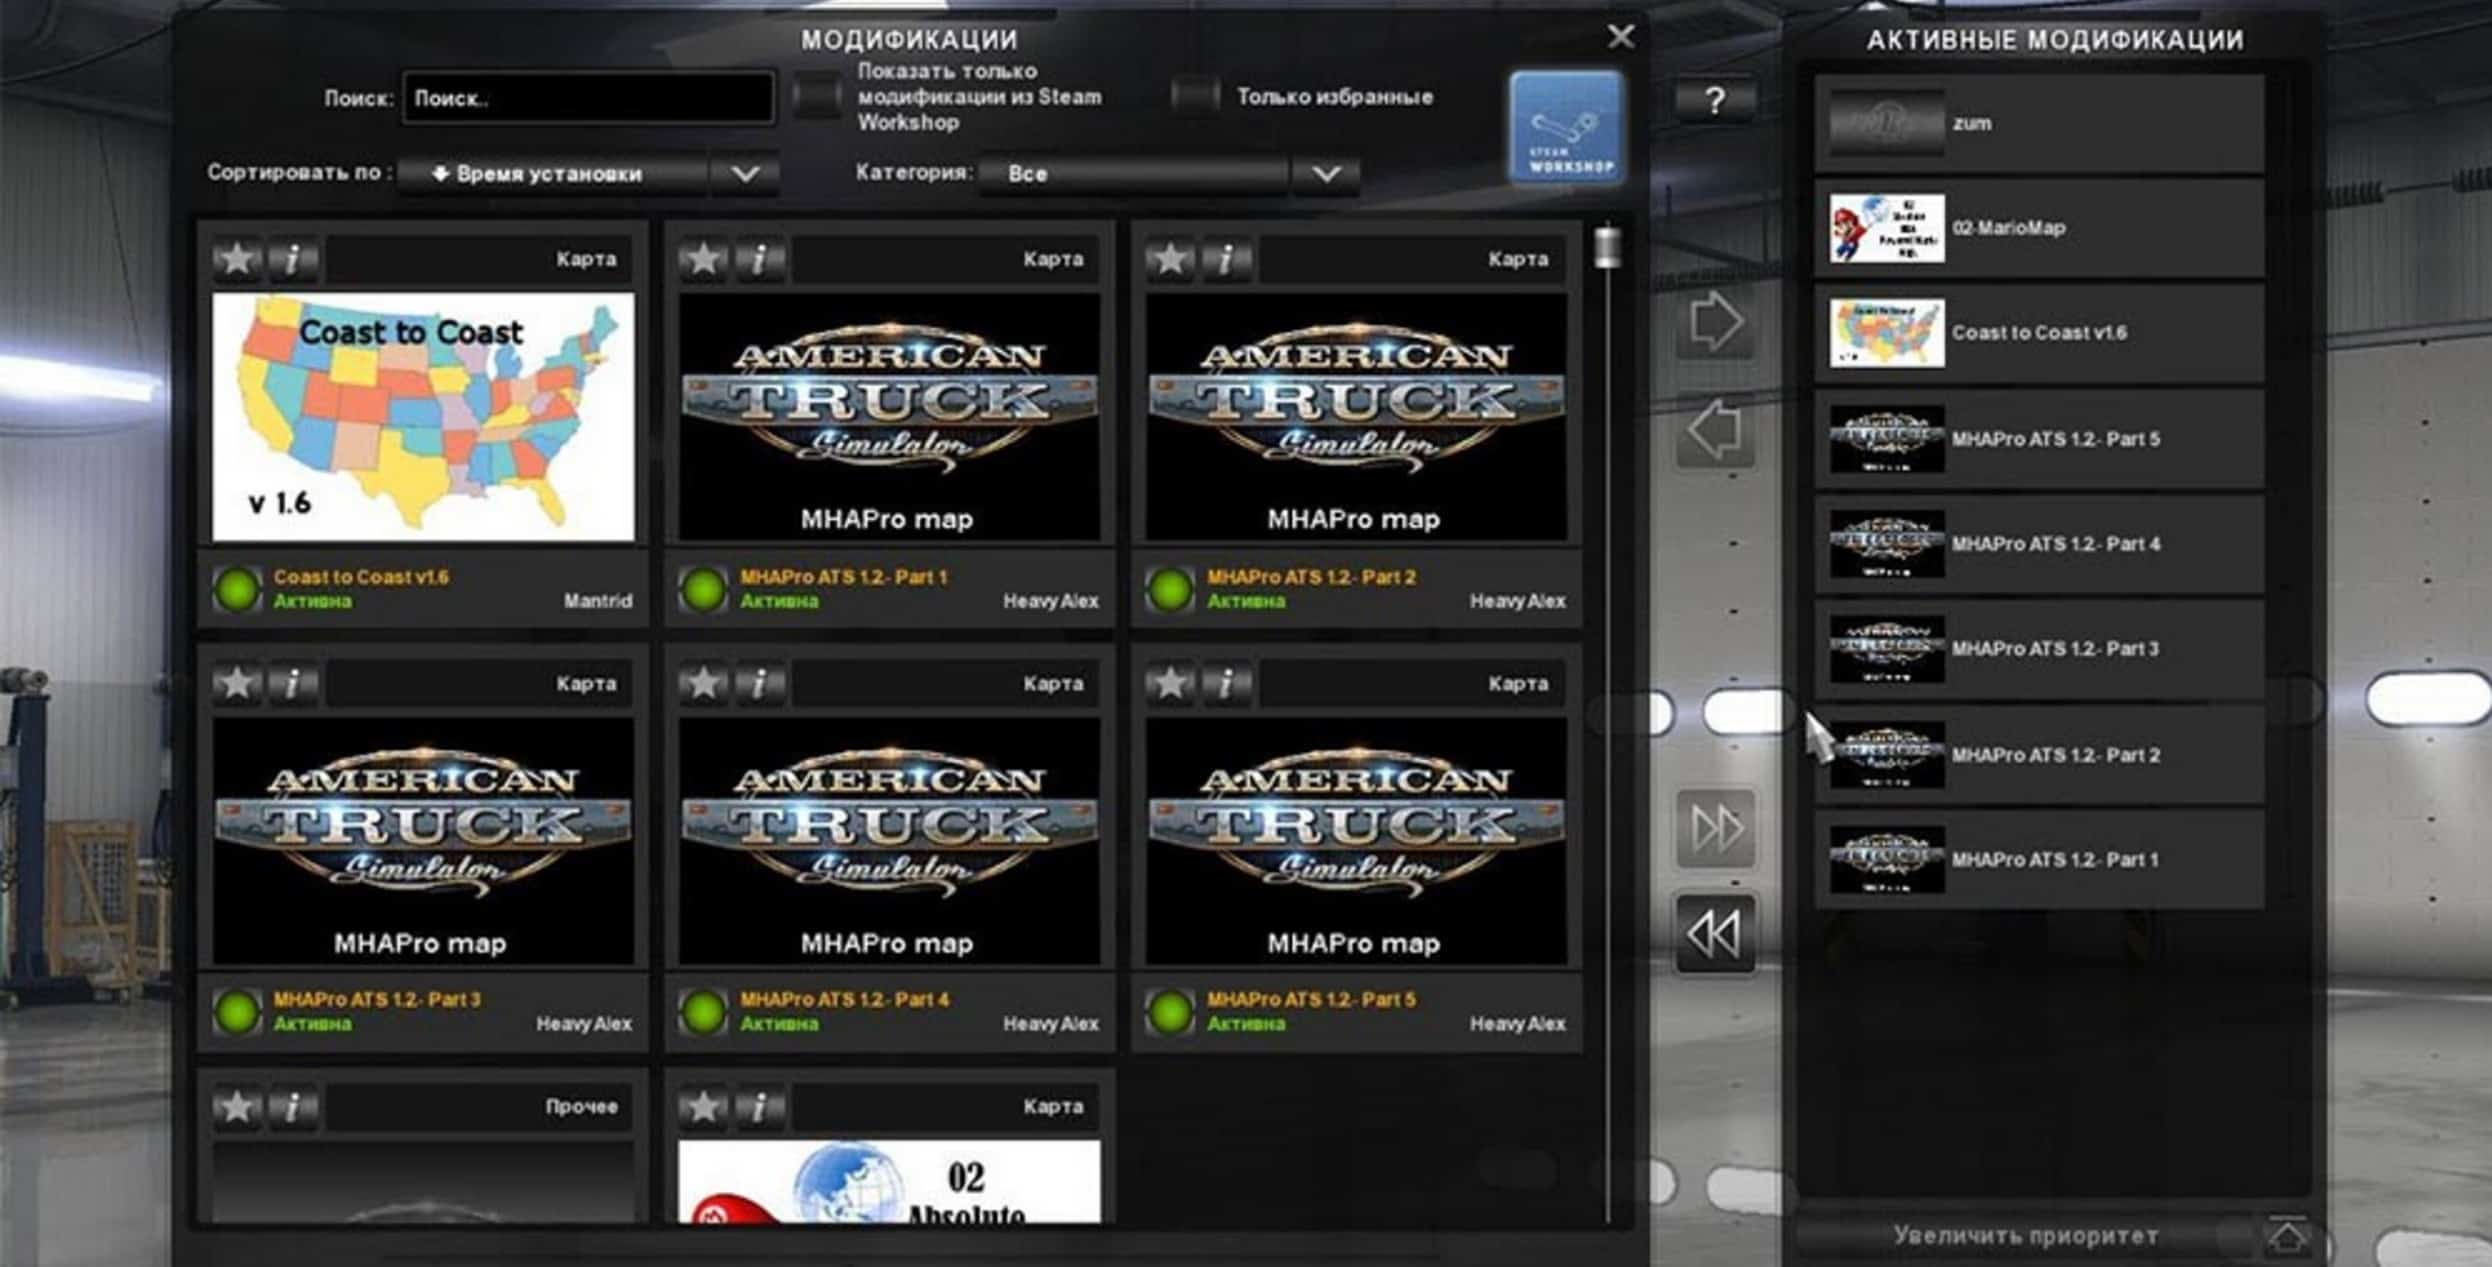Click the double right arrows activate-all button

(1715, 828)
